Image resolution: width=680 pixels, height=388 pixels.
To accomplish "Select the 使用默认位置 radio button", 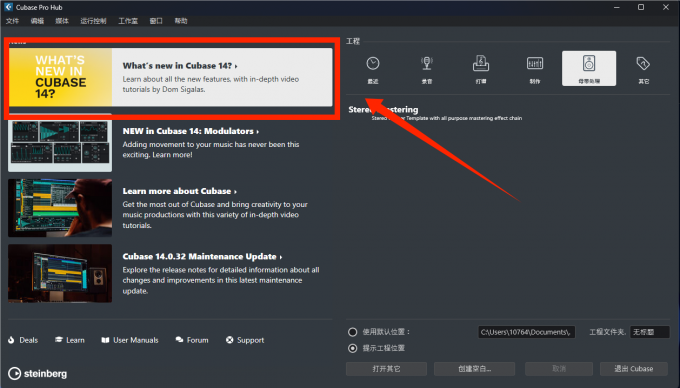I will tap(353, 332).
